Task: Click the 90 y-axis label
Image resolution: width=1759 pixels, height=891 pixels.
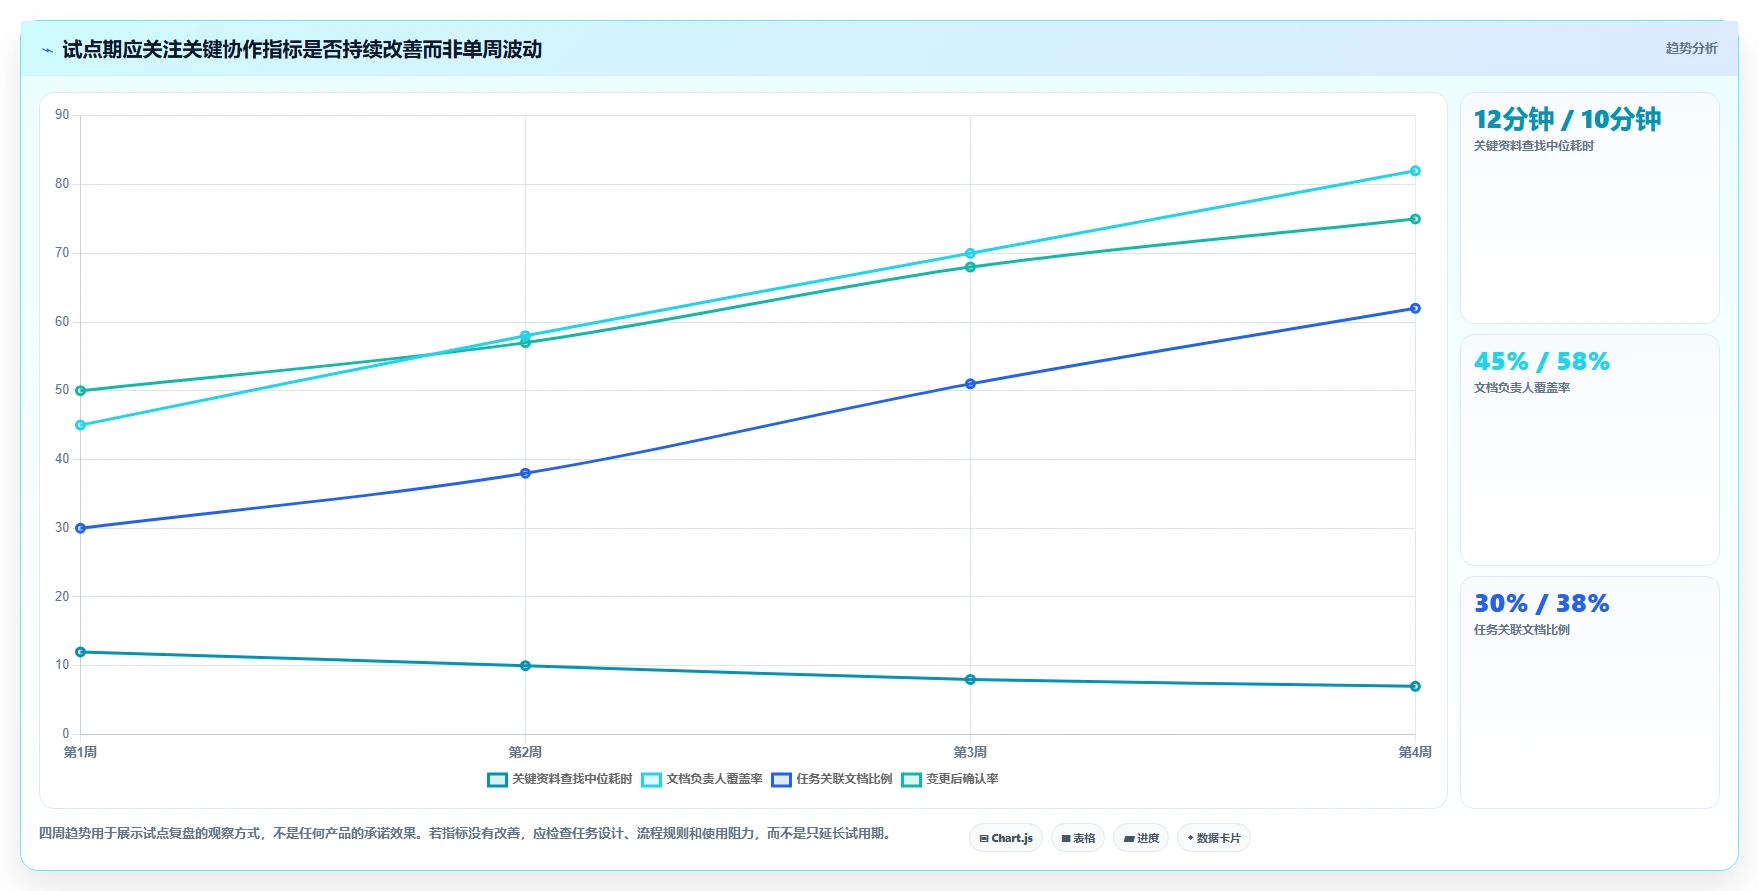Action: click(62, 115)
